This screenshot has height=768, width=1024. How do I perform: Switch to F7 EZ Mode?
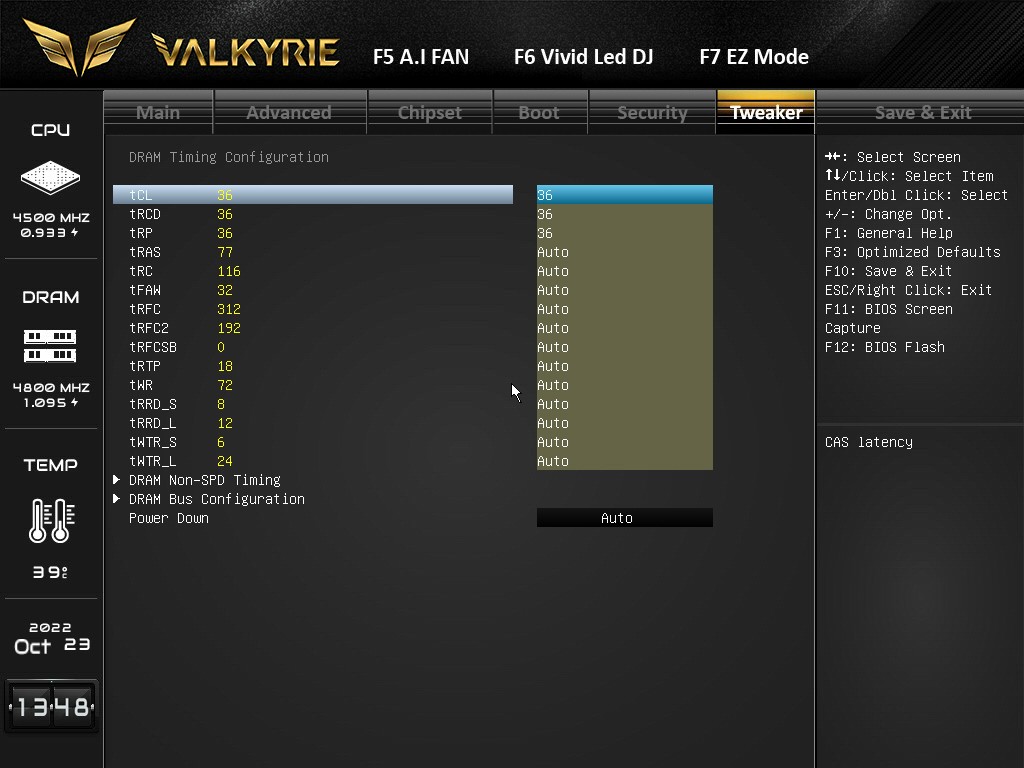pos(754,57)
